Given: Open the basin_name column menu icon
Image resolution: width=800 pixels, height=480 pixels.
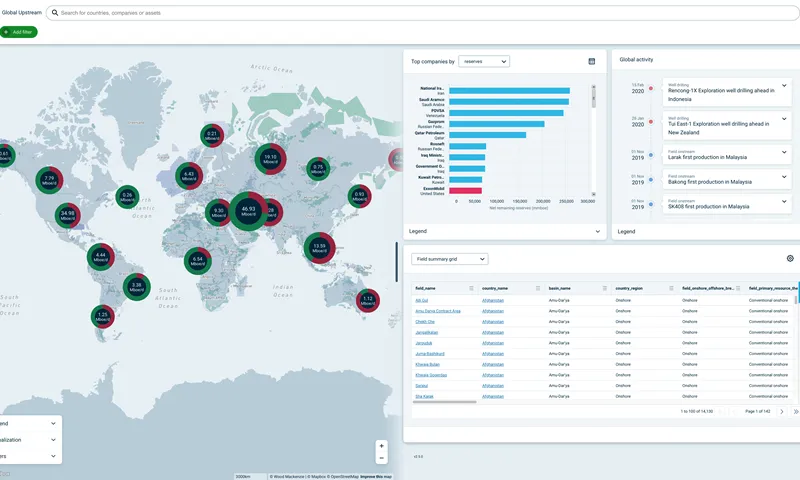Looking at the screenshot, I should click(606, 288).
